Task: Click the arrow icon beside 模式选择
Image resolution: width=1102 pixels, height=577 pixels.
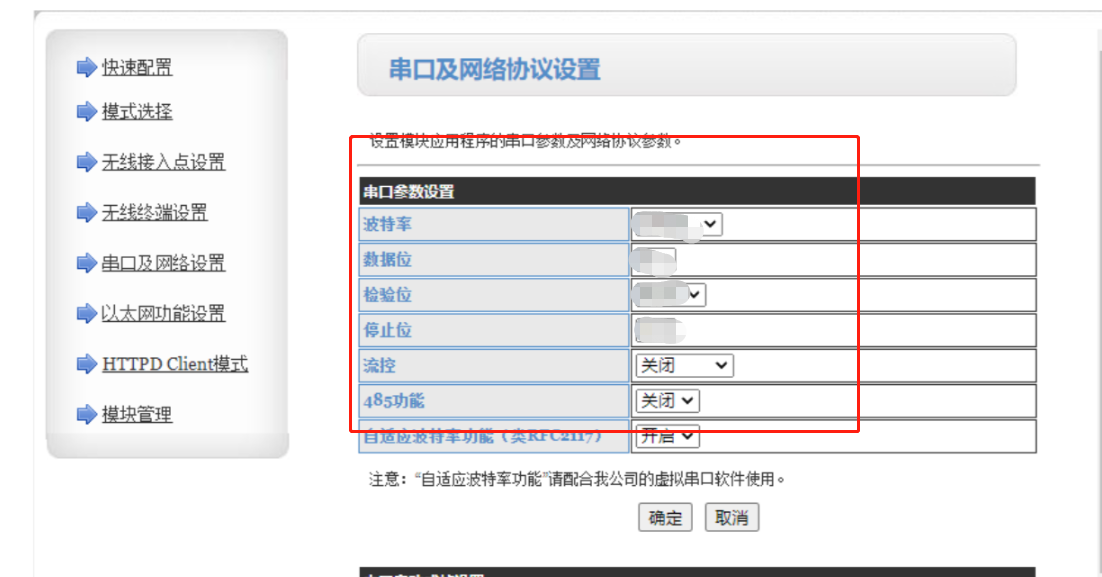Action: [x=86, y=112]
